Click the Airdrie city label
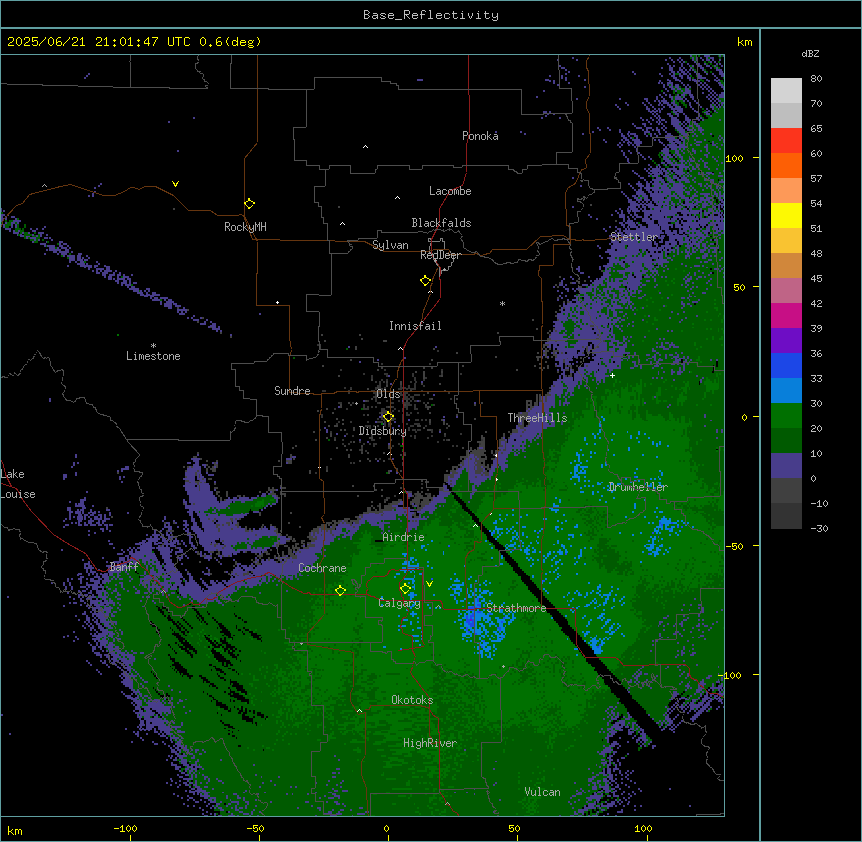Screen dimensions: 862x842 click(404, 537)
